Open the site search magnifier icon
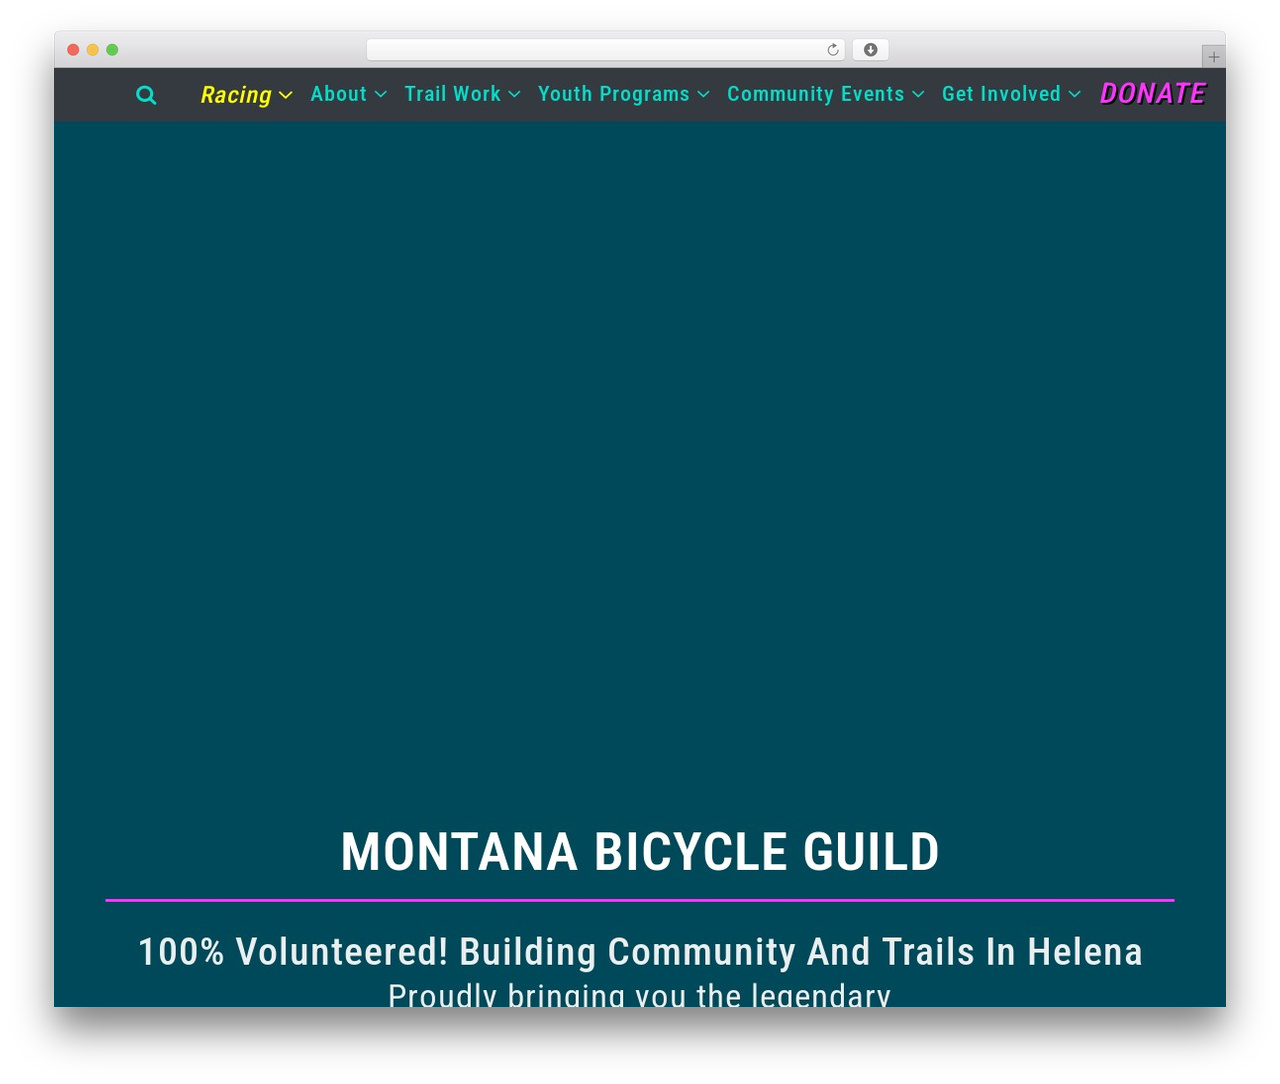 click(146, 95)
